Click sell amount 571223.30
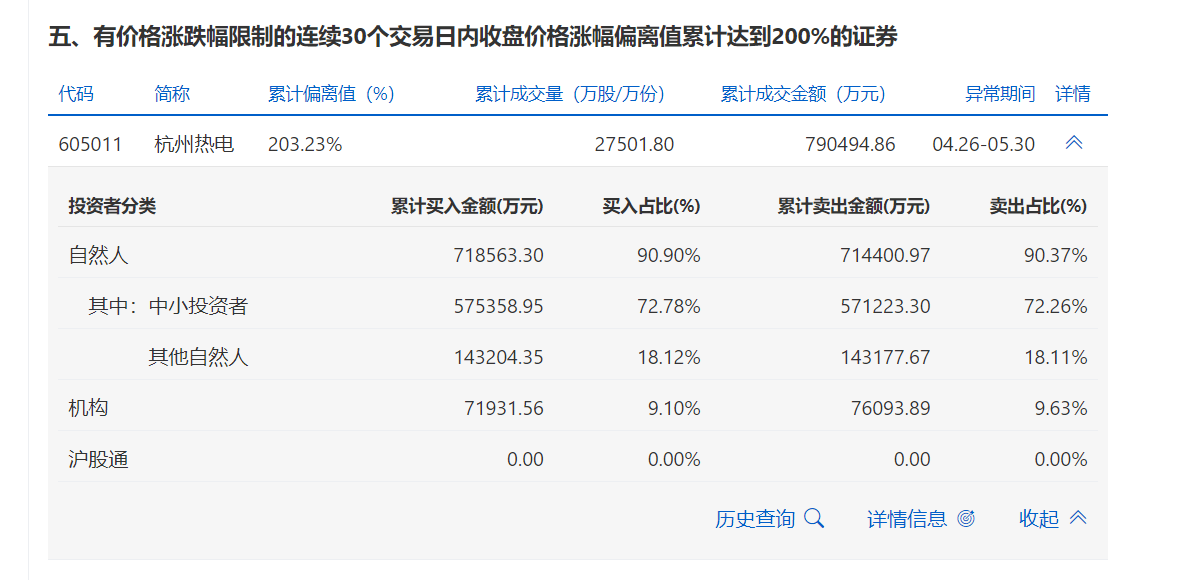Viewport: 1179px width, 580px height. tap(887, 307)
